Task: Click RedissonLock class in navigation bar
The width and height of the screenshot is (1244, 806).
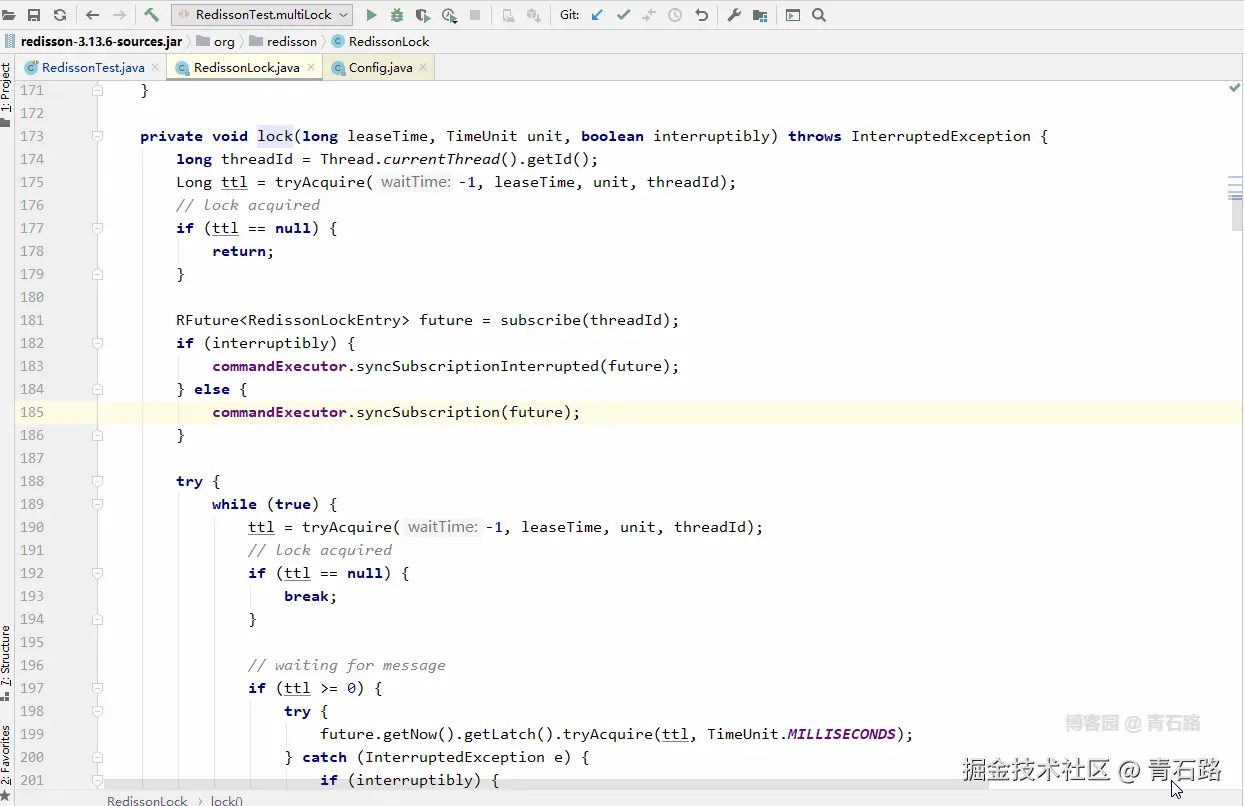Action: click(x=381, y=42)
